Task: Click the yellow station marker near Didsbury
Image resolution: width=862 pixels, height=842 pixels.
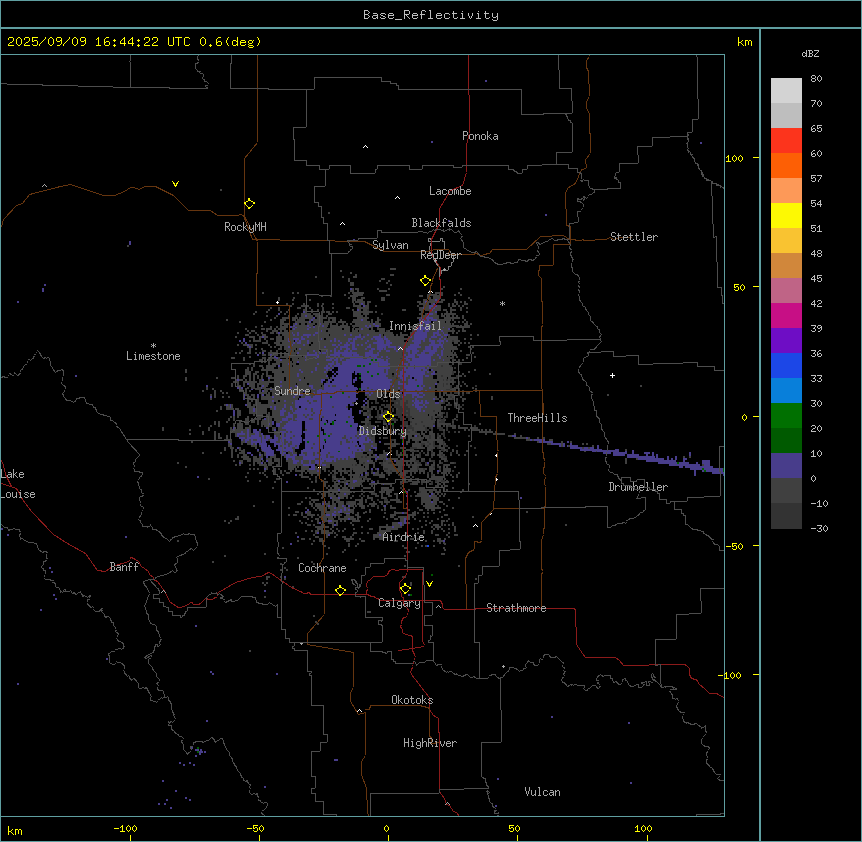Action: click(389, 417)
